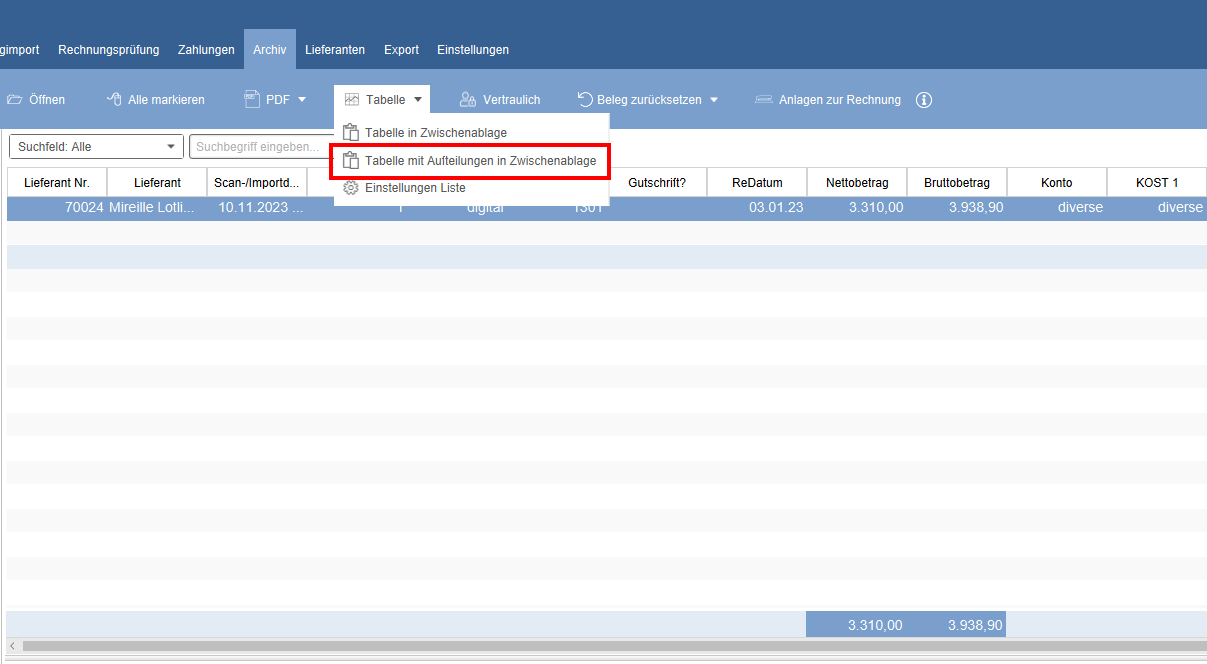Click the Beleg zurücksetzen undo icon
This screenshot has height=664, width=1207.
[585, 99]
